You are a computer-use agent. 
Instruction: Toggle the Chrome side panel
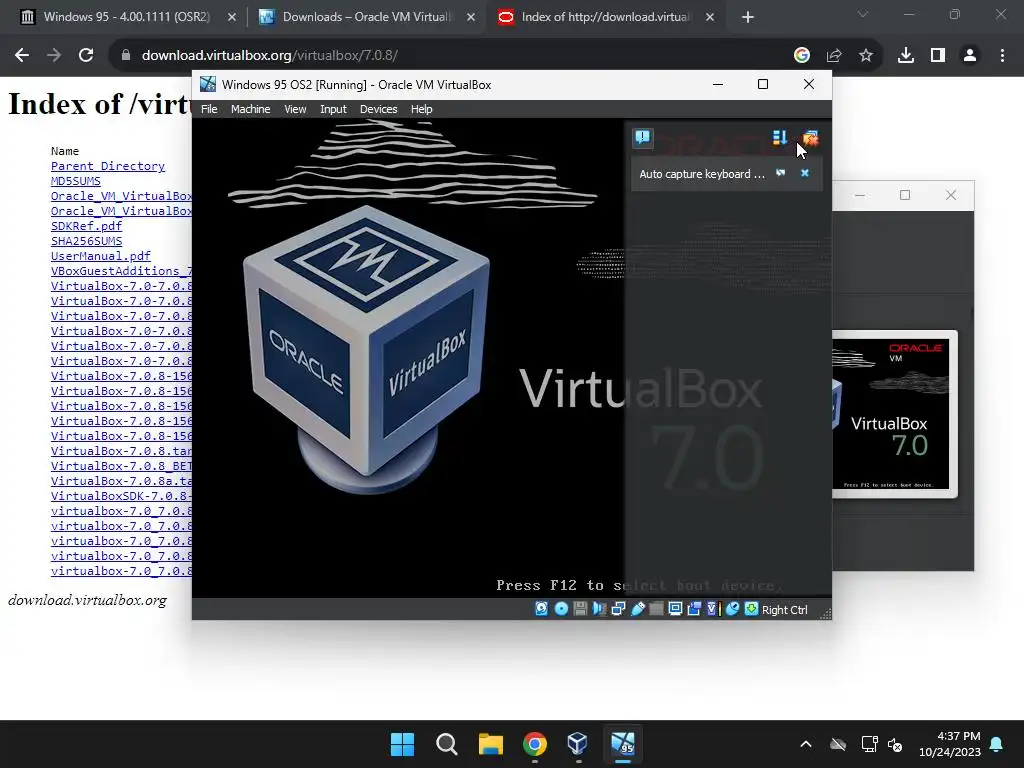coord(938,56)
